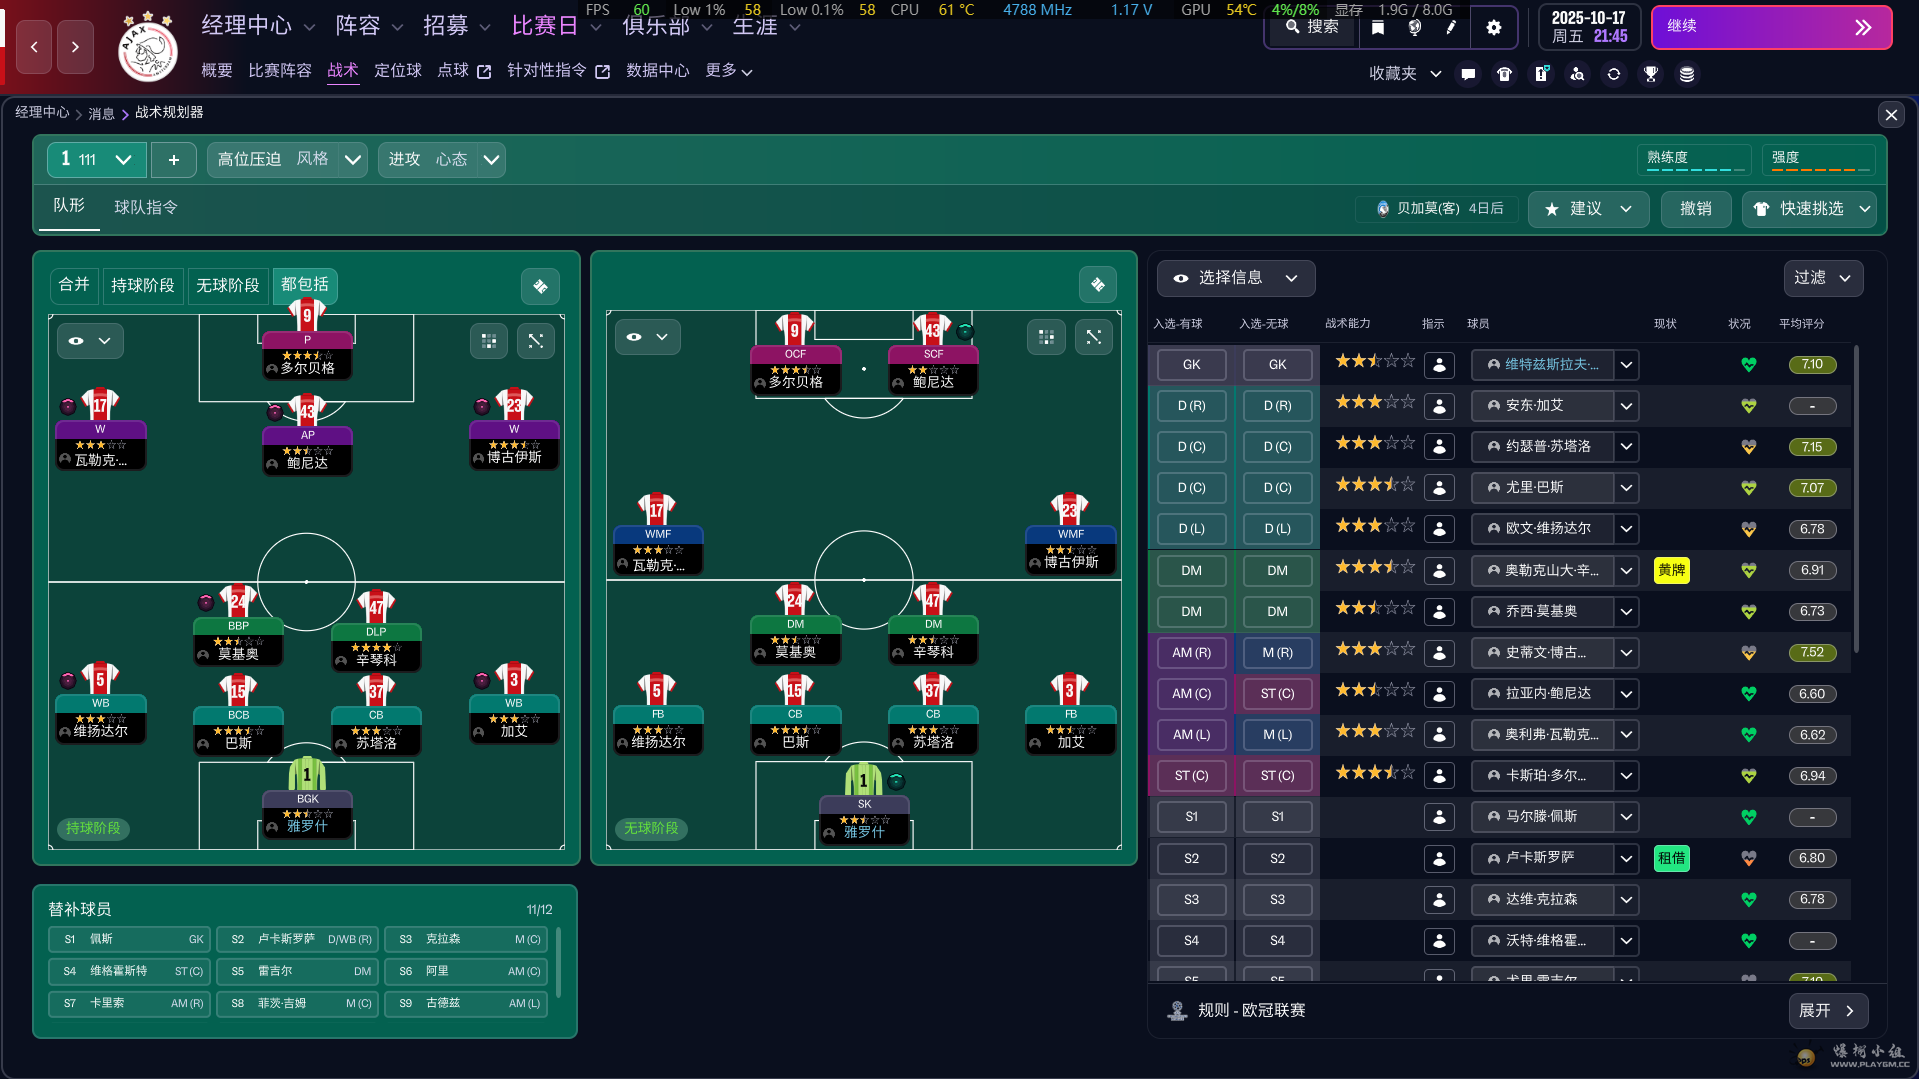Expand the 选择信息 dropdown
1919x1079 pixels.
(1236, 278)
